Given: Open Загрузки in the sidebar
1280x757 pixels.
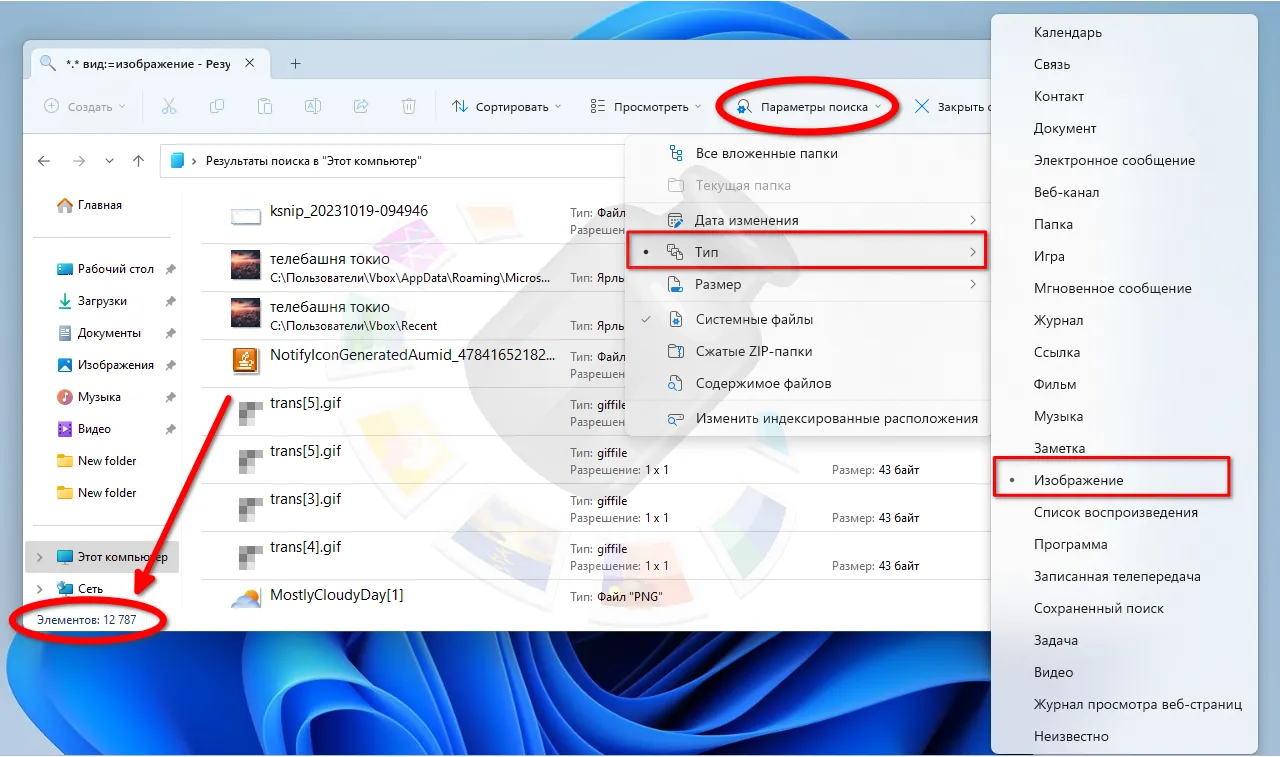Looking at the screenshot, I should coord(102,301).
